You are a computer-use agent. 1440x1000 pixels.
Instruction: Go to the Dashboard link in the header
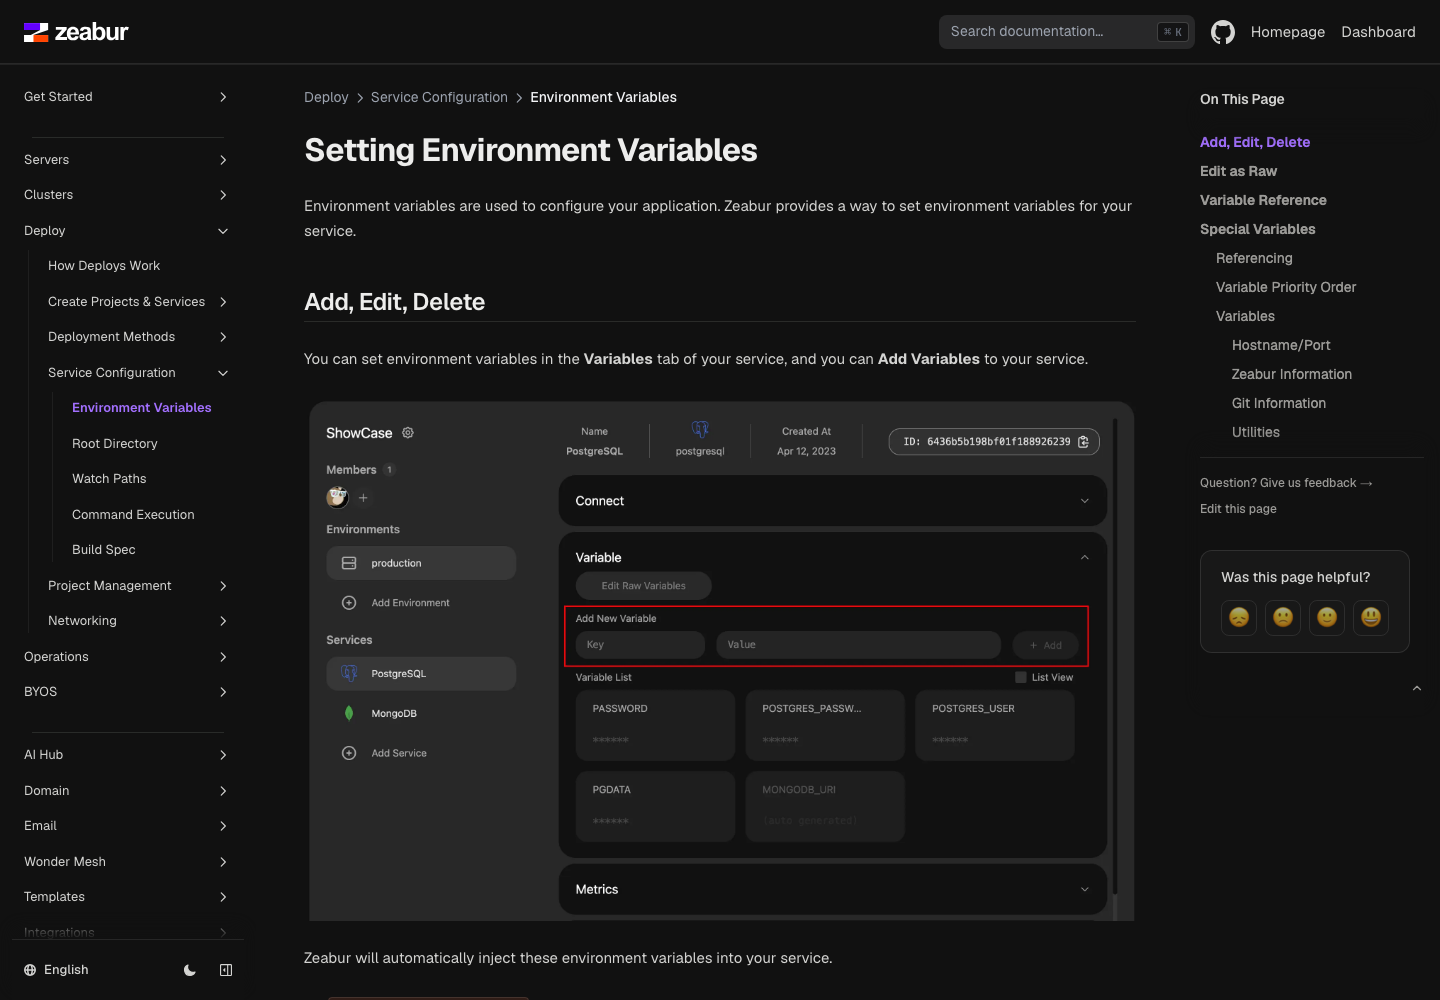point(1378,32)
